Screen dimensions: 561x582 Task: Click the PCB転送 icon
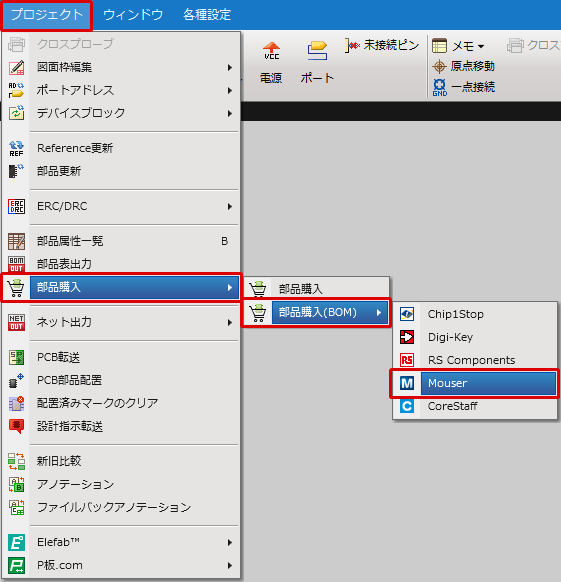(x=16, y=357)
